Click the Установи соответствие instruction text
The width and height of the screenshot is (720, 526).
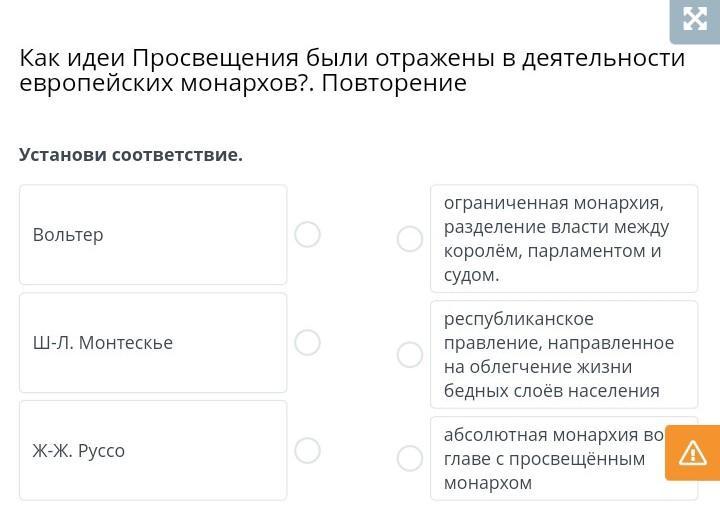(131, 155)
